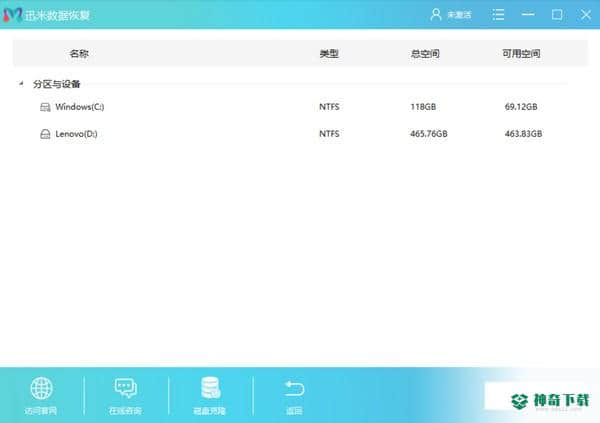This screenshot has height=423, width=600.
Task: Open the official website globe icon
Action: tap(41, 388)
